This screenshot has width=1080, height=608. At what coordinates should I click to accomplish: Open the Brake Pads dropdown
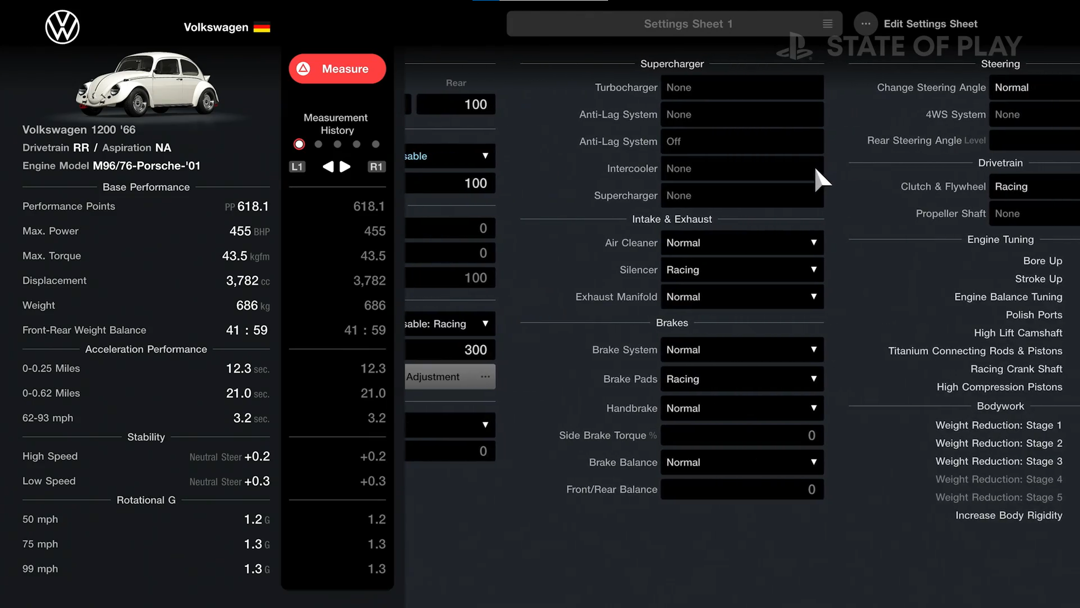click(x=742, y=379)
